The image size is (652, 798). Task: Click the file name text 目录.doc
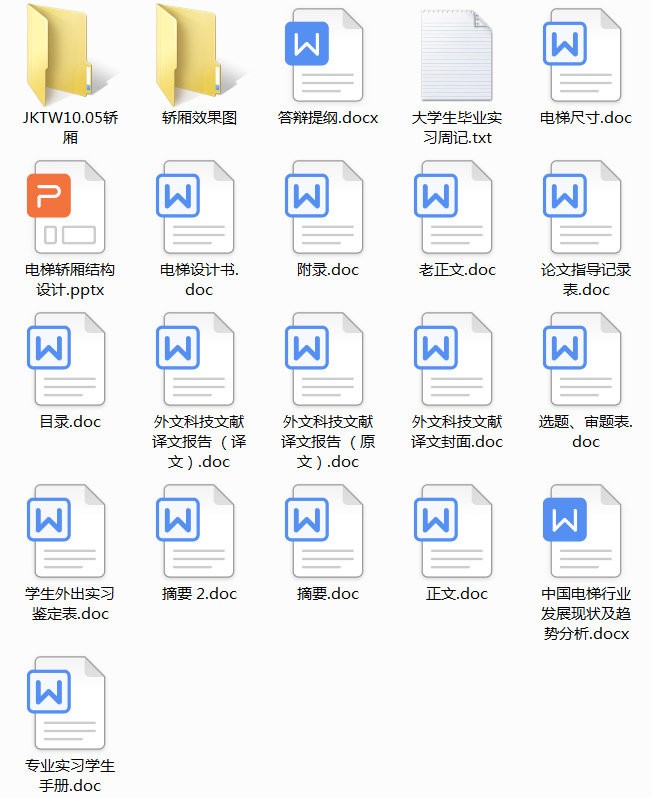pyautogui.click(x=70, y=422)
